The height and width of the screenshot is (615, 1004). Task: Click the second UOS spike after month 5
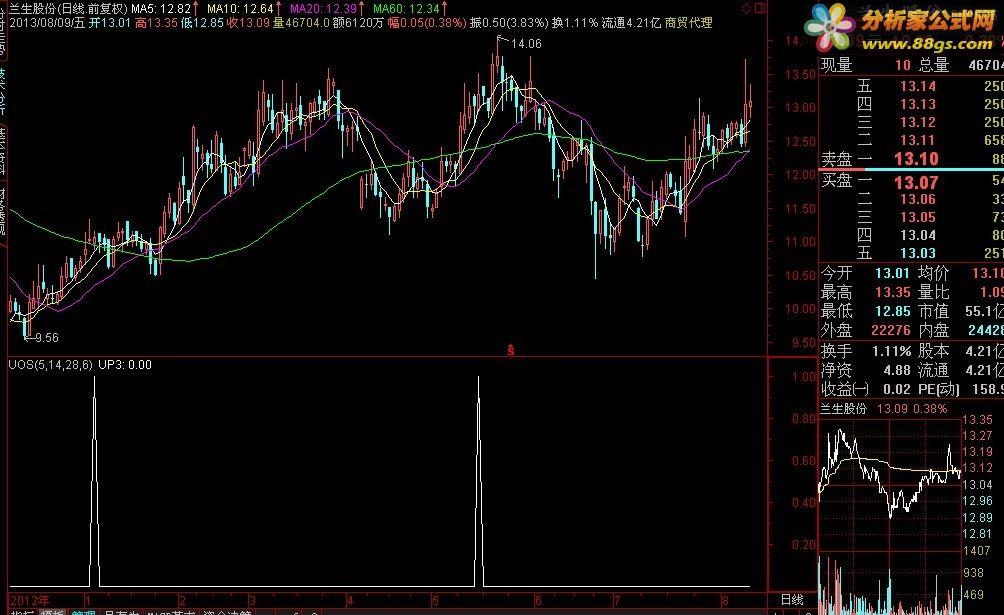tap(478, 480)
